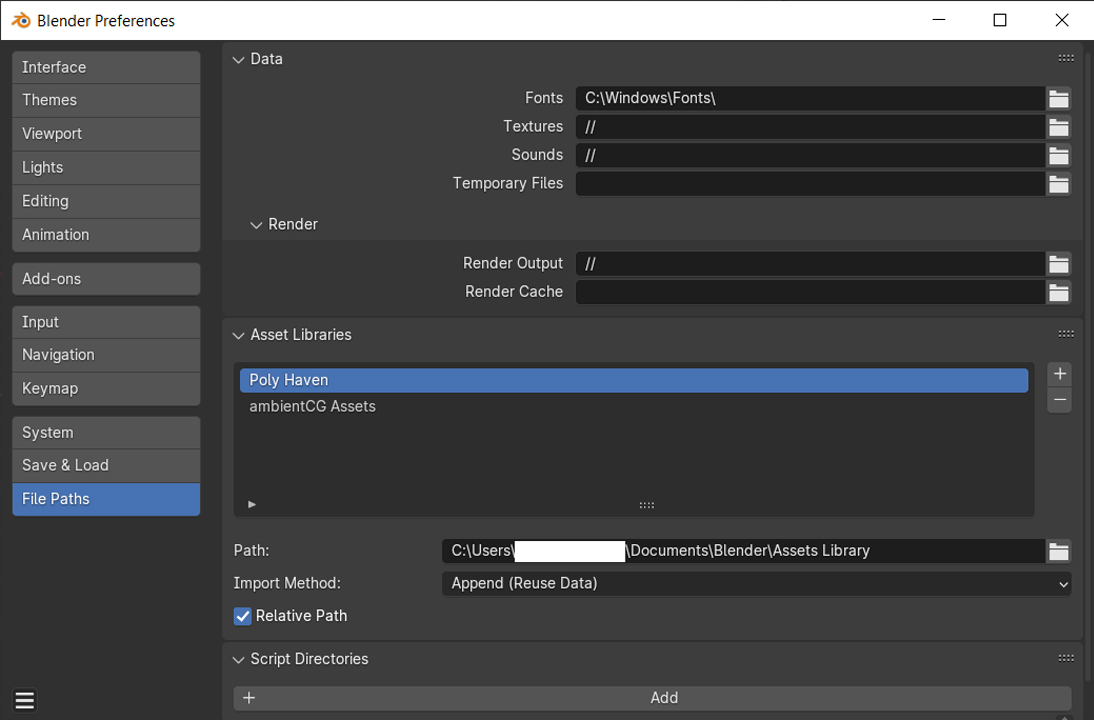1094x720 pixels.
Task: Remove selected asset library with minus
Action: 1059,400
